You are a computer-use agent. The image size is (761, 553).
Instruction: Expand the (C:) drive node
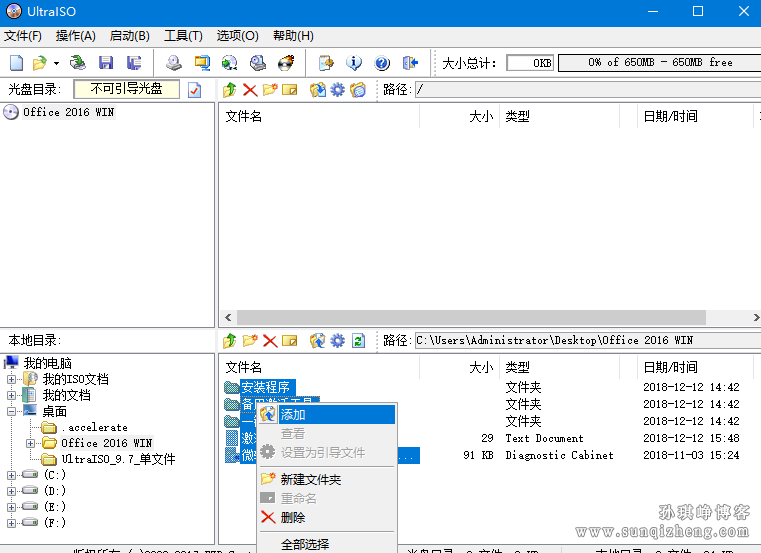[11, 475]
